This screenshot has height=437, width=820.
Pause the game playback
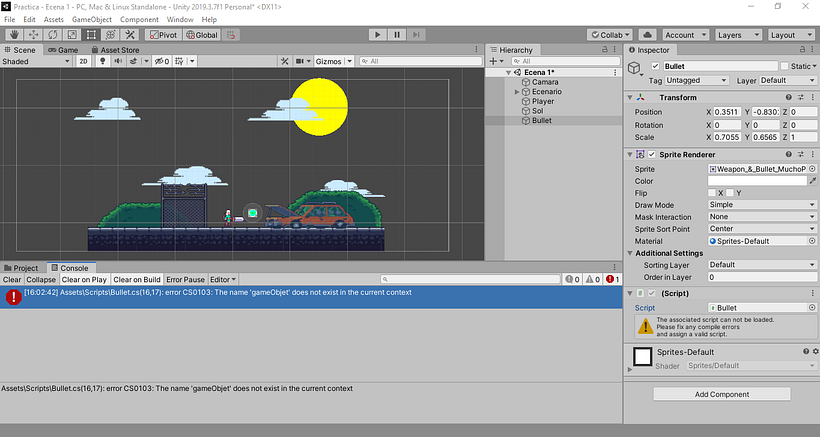point(397,34)
